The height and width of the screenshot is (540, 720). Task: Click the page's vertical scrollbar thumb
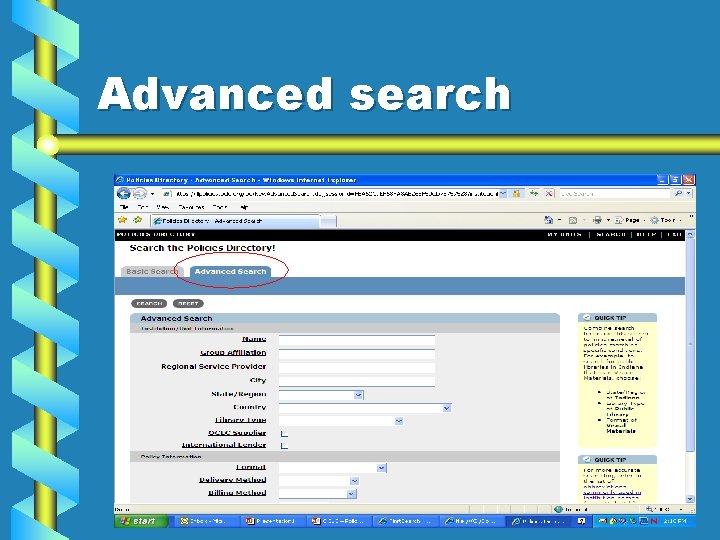[x=690, y=344]
